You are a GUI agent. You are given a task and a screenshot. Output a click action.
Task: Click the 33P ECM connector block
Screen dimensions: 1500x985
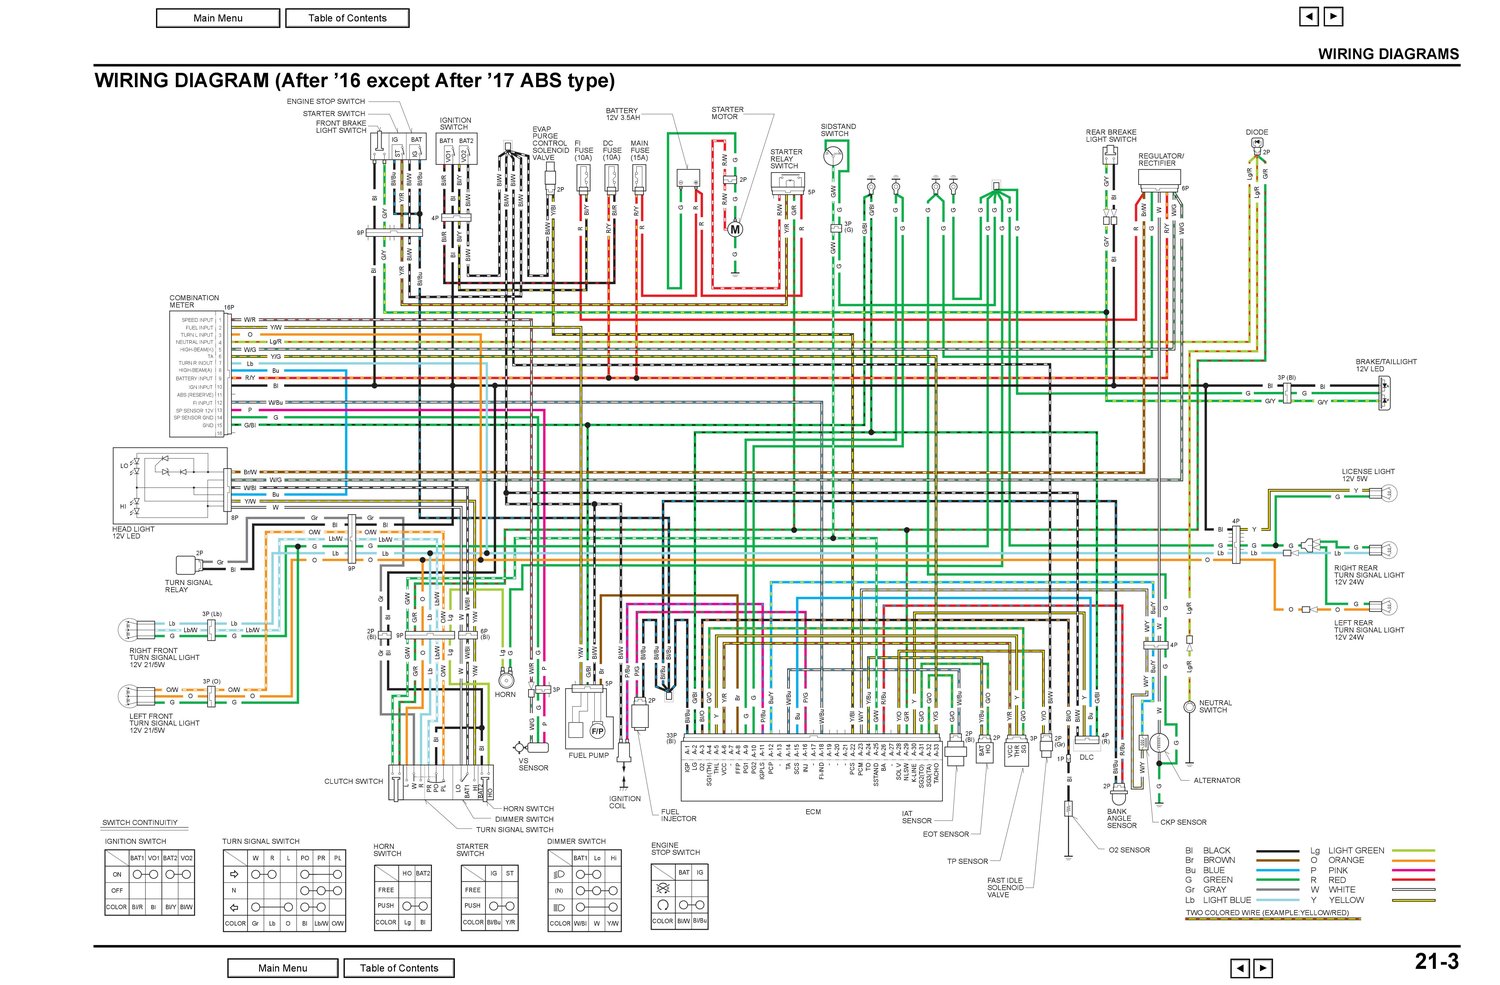811,766
